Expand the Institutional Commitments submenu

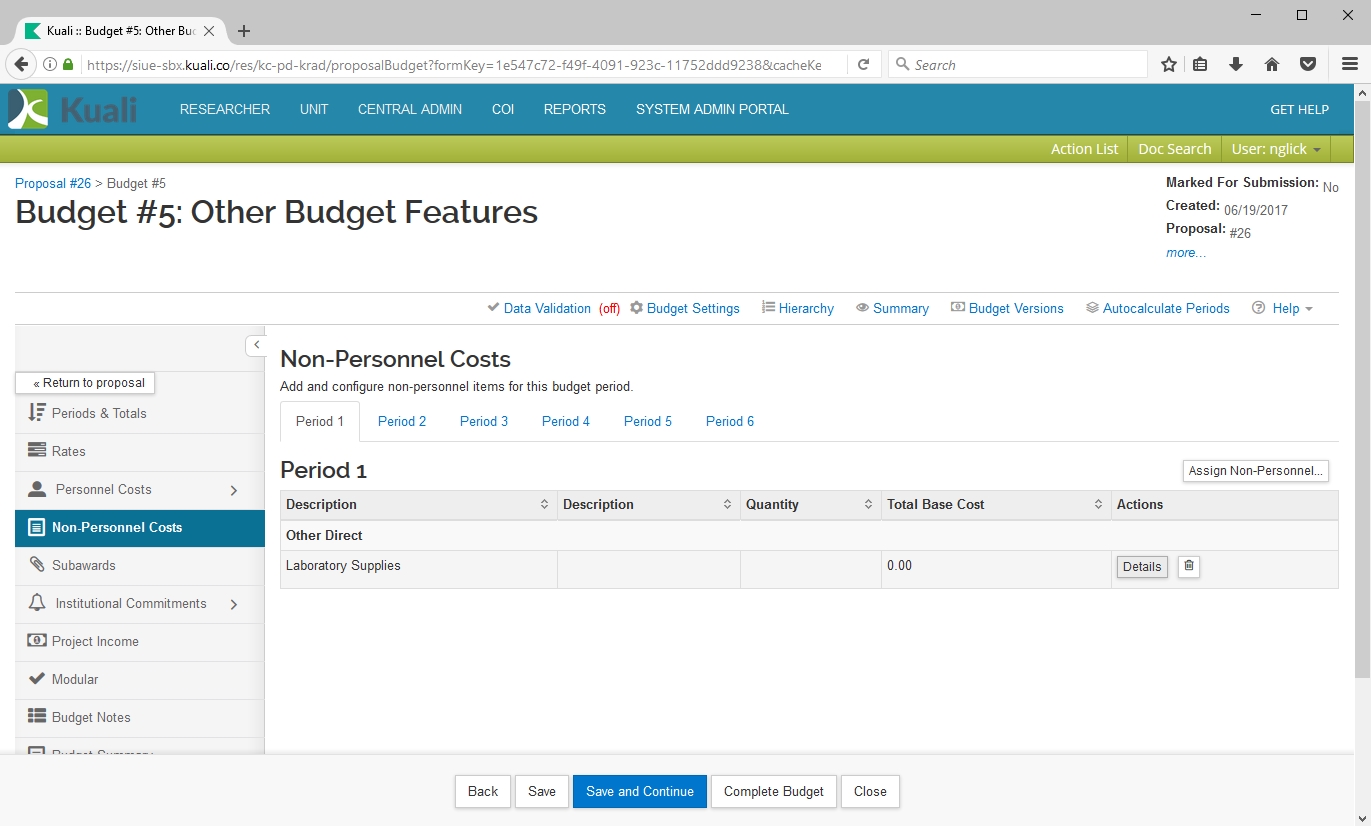(234, 604)
